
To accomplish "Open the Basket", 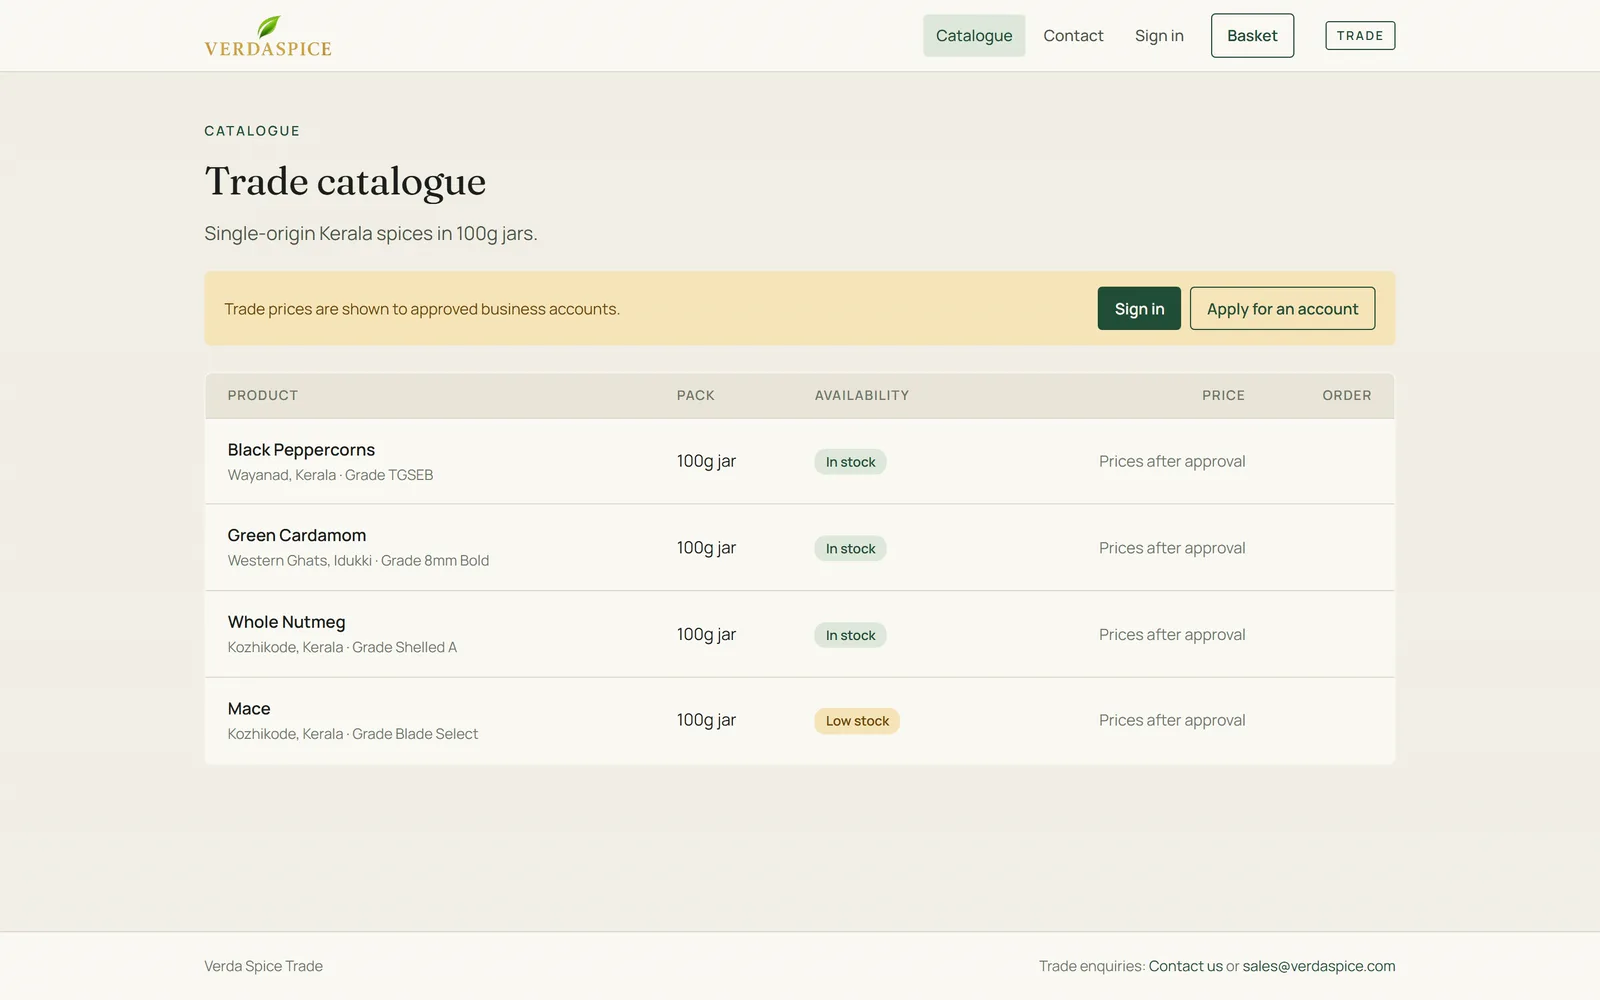I will tap(1252, 36).
